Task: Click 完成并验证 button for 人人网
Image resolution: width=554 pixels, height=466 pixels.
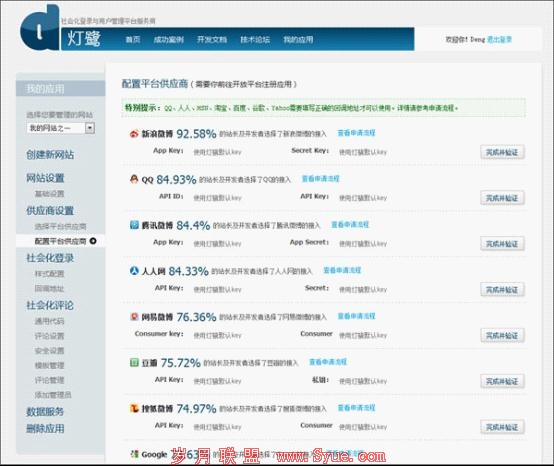Action: click(x=502, y=290)
